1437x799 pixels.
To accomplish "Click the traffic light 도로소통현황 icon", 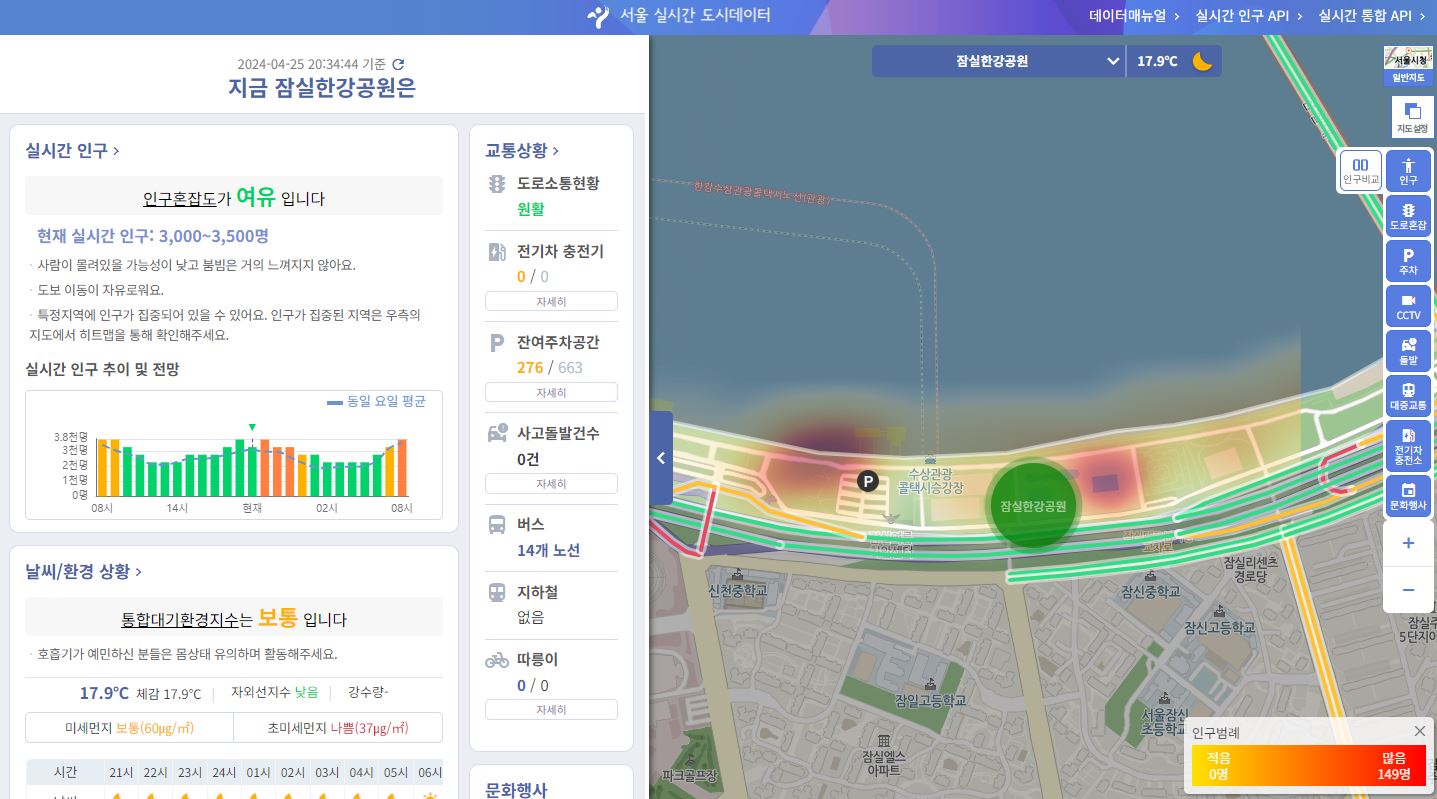I will click(497, 184).
